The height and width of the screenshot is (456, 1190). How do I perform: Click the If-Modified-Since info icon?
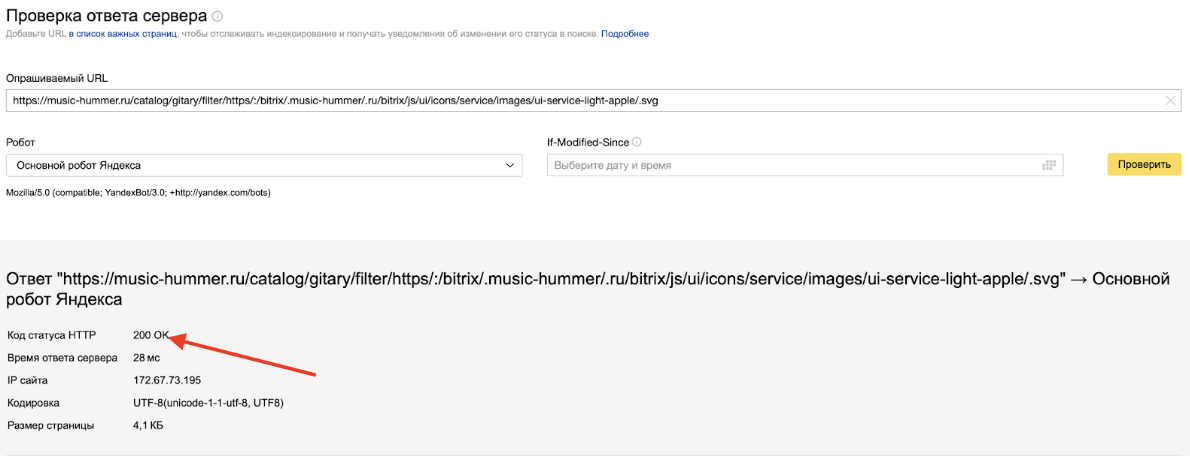click(636, 142)
